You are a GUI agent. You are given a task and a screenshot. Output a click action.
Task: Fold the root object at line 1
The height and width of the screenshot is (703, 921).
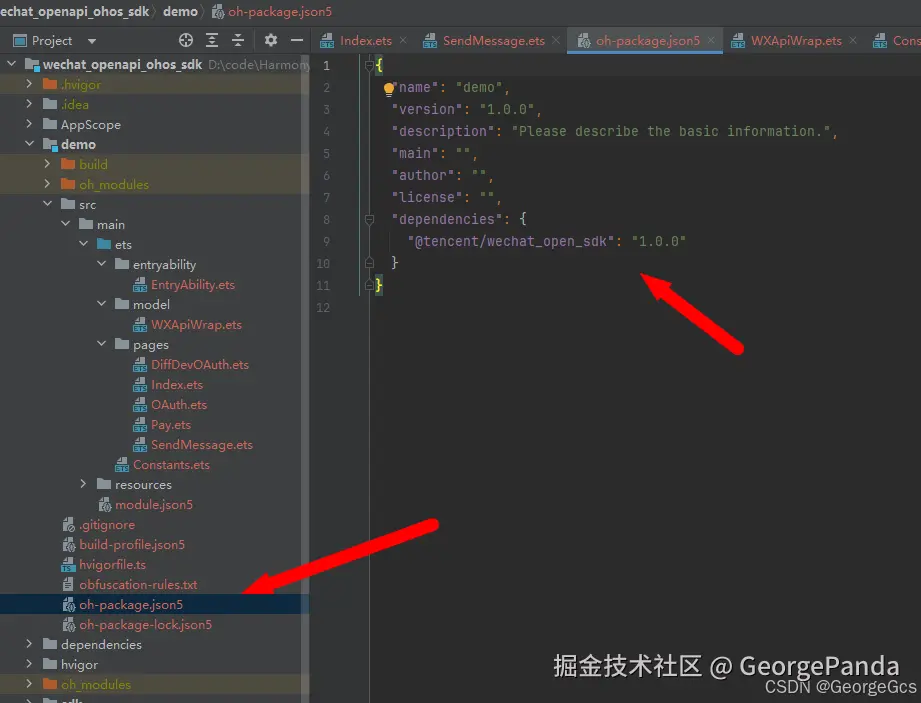369,65
